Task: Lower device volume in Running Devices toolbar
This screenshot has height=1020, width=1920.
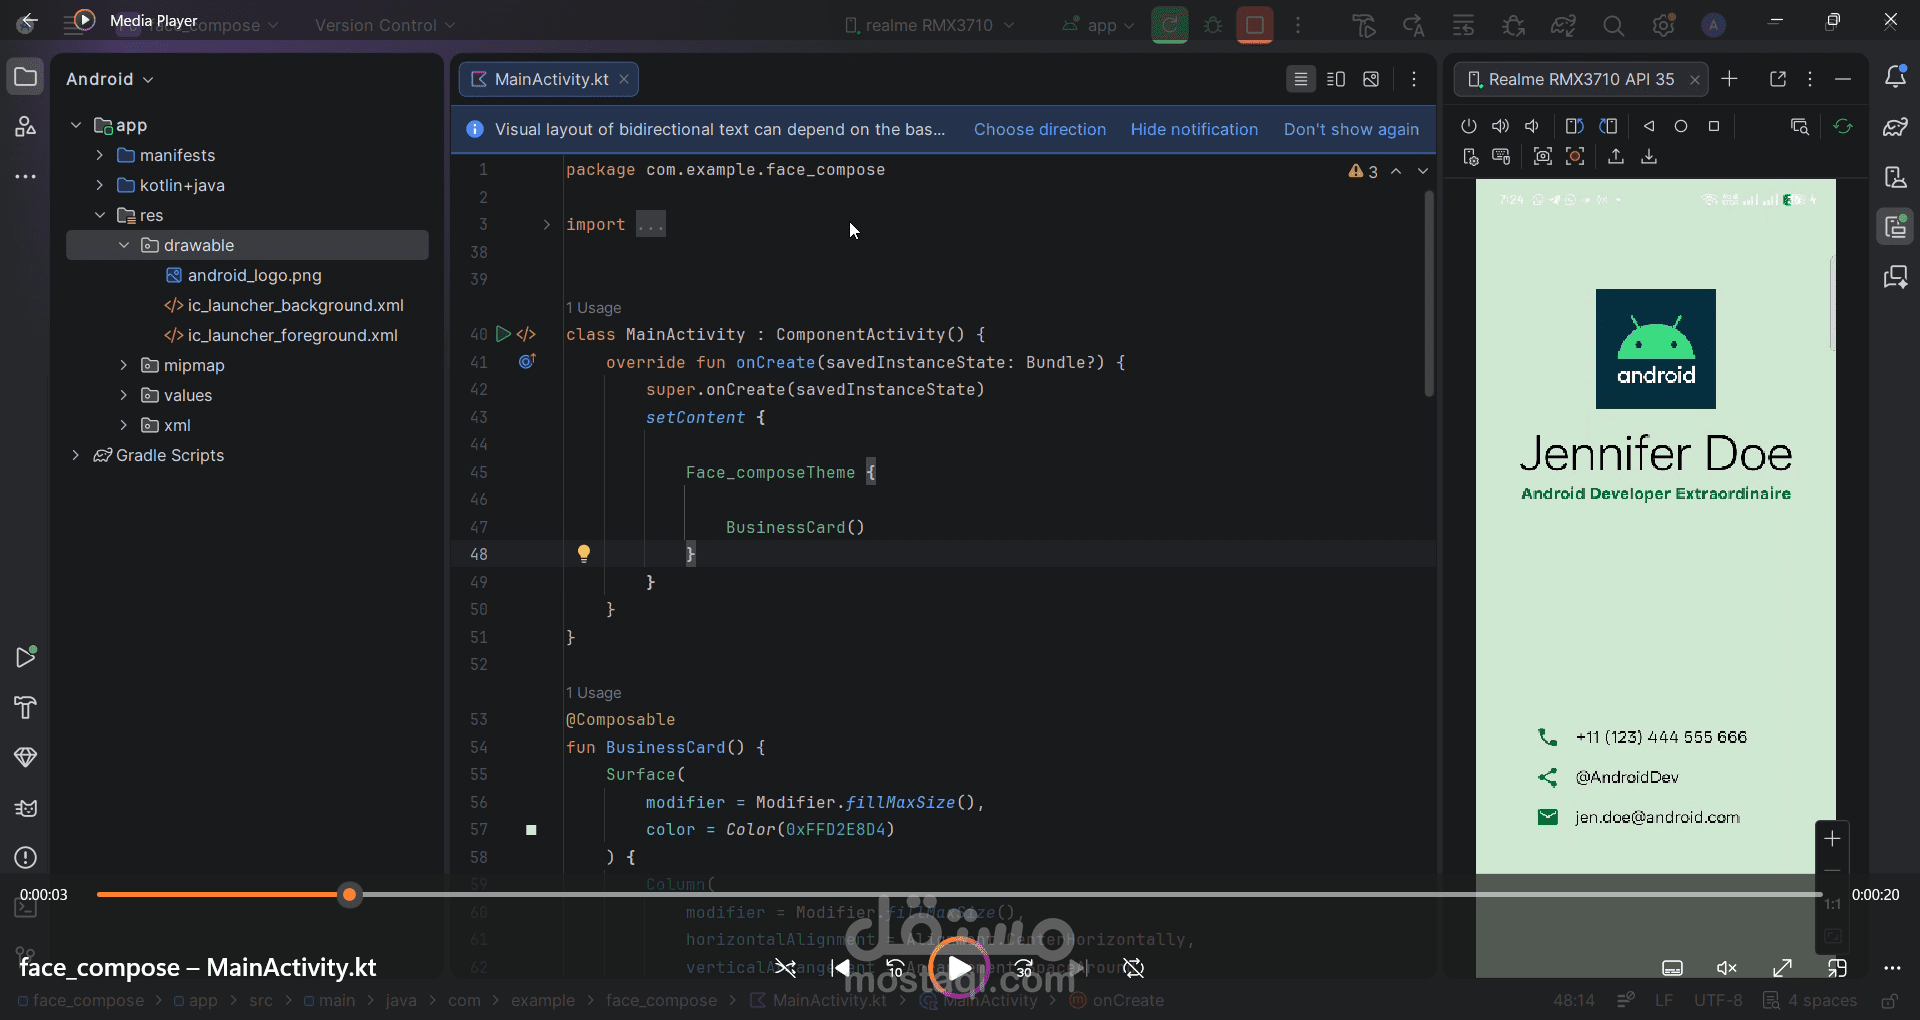Action: pyautogui.click(x=1532, y=126)
